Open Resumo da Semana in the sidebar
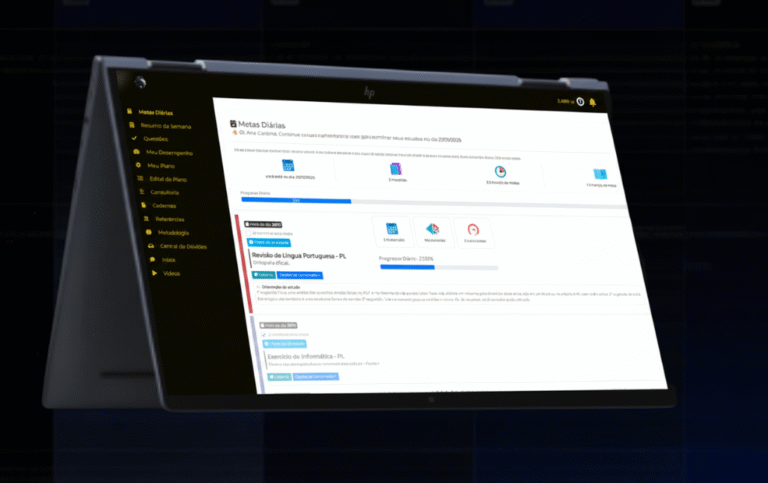Screen dimensions: 768x483 (x=165, y=127)
